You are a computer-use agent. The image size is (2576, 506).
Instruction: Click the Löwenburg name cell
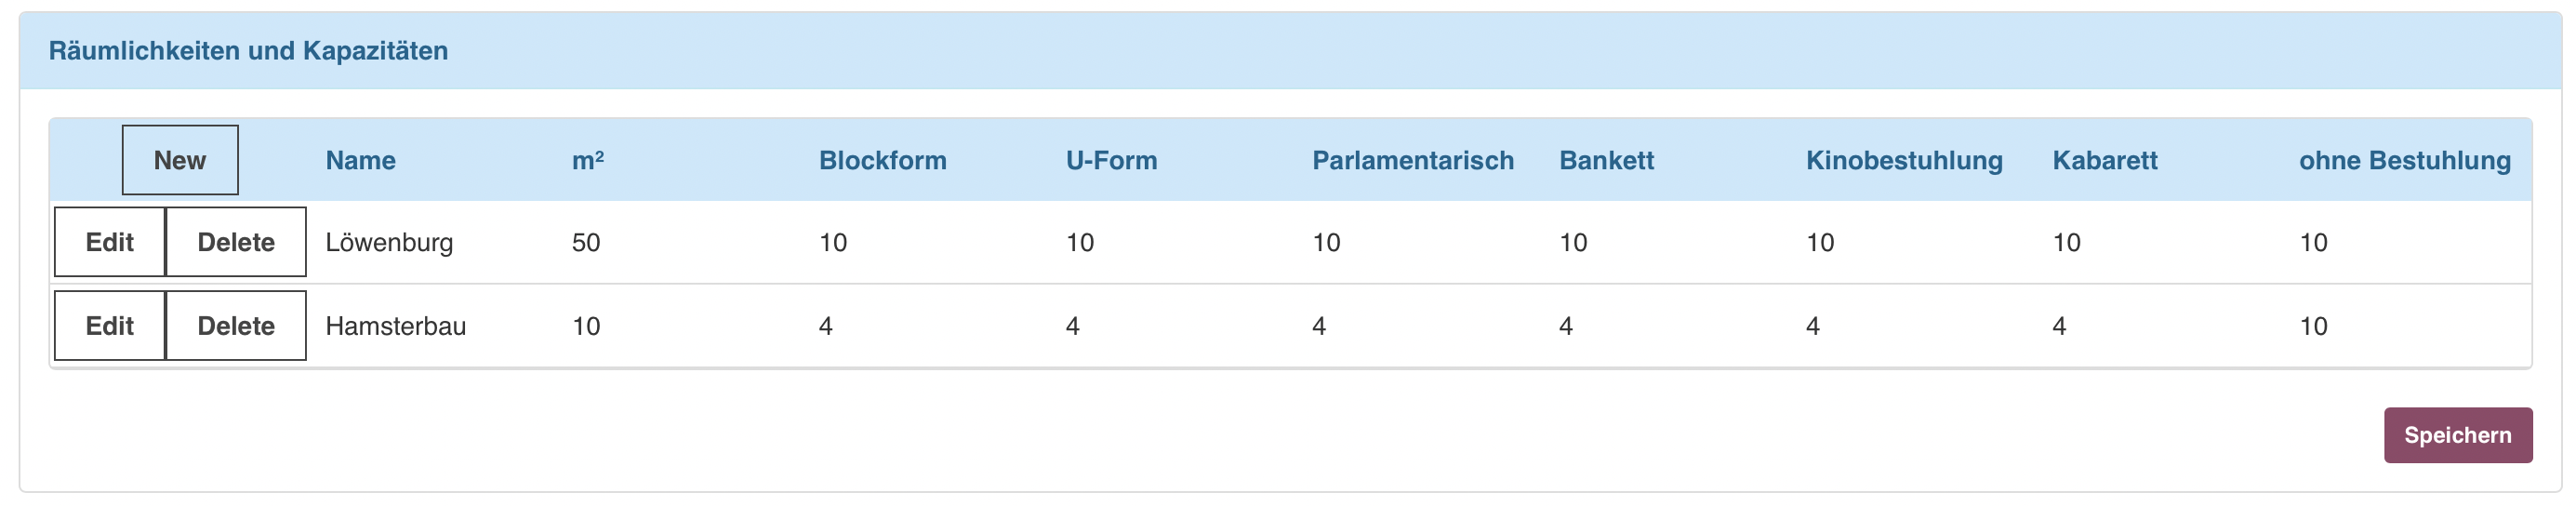click(389, 242)
